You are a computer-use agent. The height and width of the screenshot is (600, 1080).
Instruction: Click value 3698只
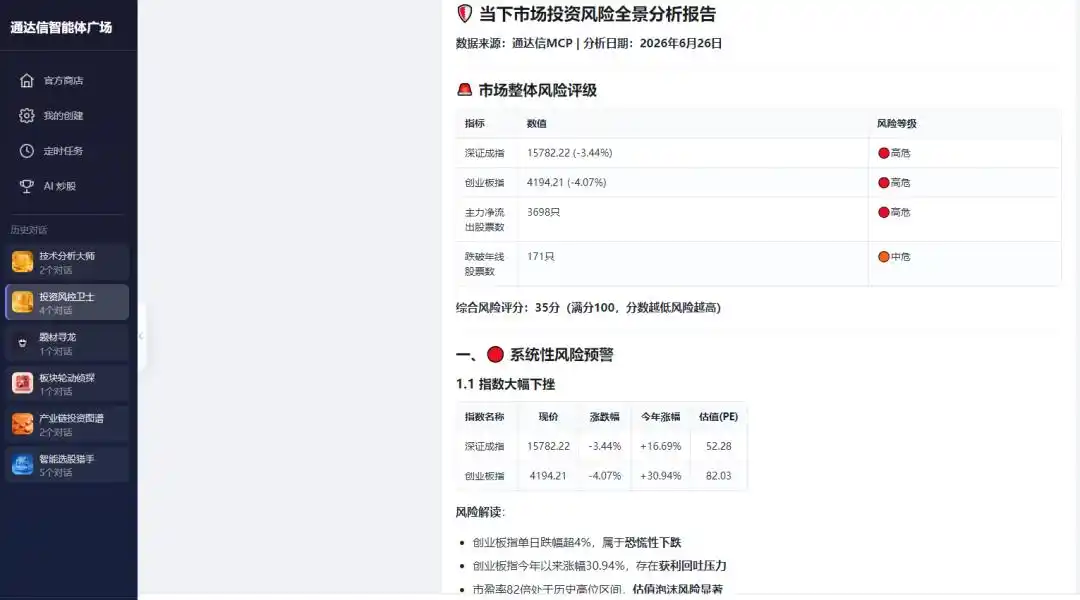click(543, 212)
